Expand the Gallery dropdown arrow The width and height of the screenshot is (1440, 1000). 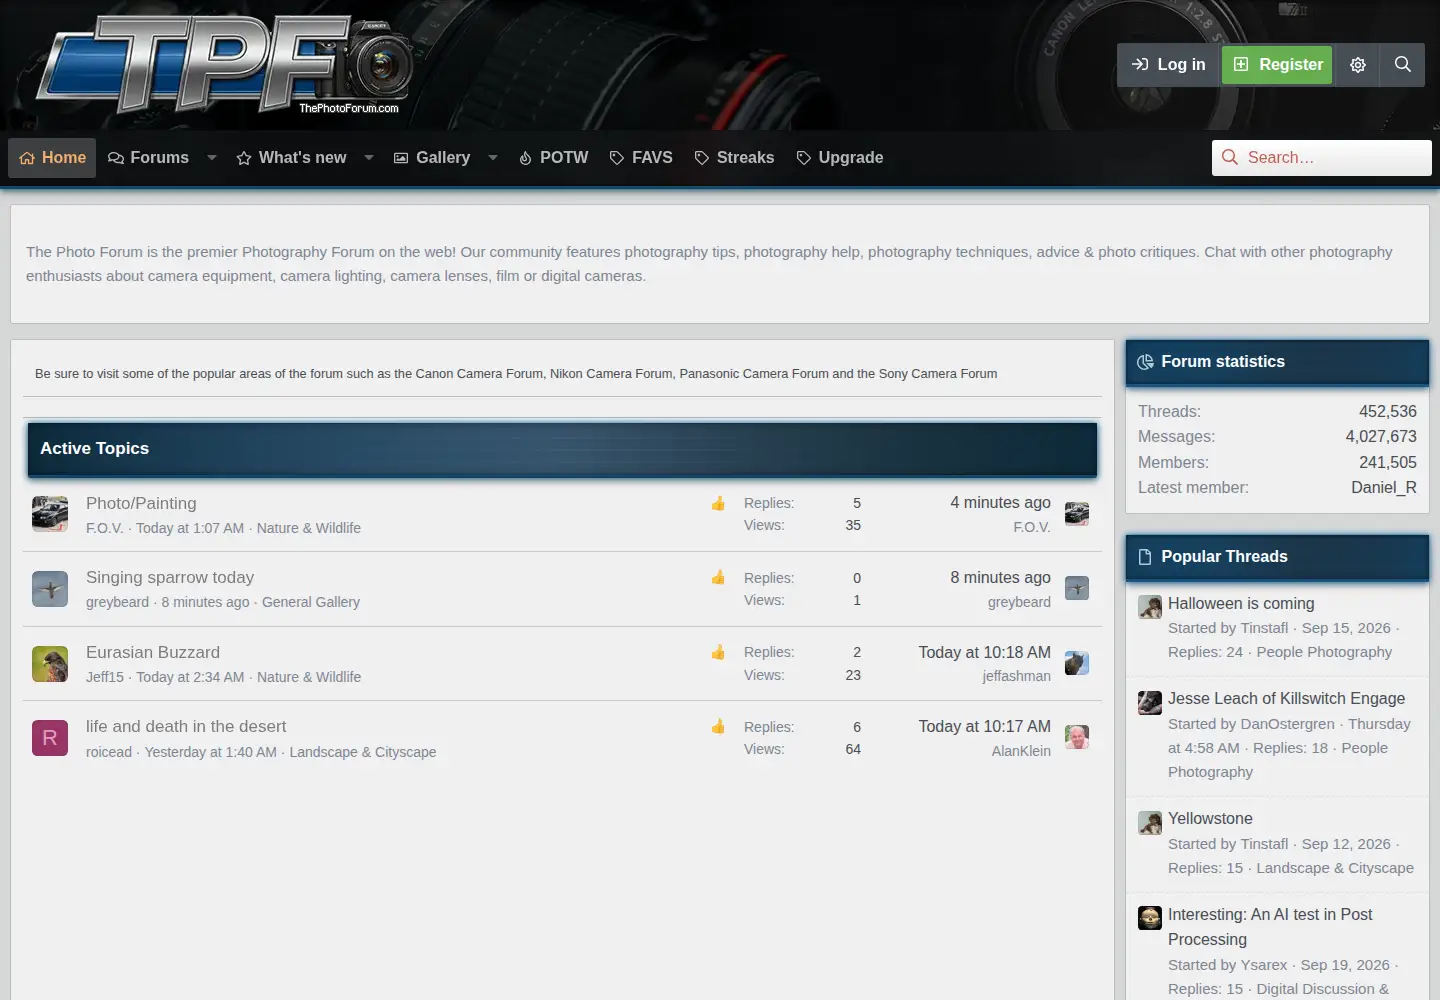(x=493, y=158)
